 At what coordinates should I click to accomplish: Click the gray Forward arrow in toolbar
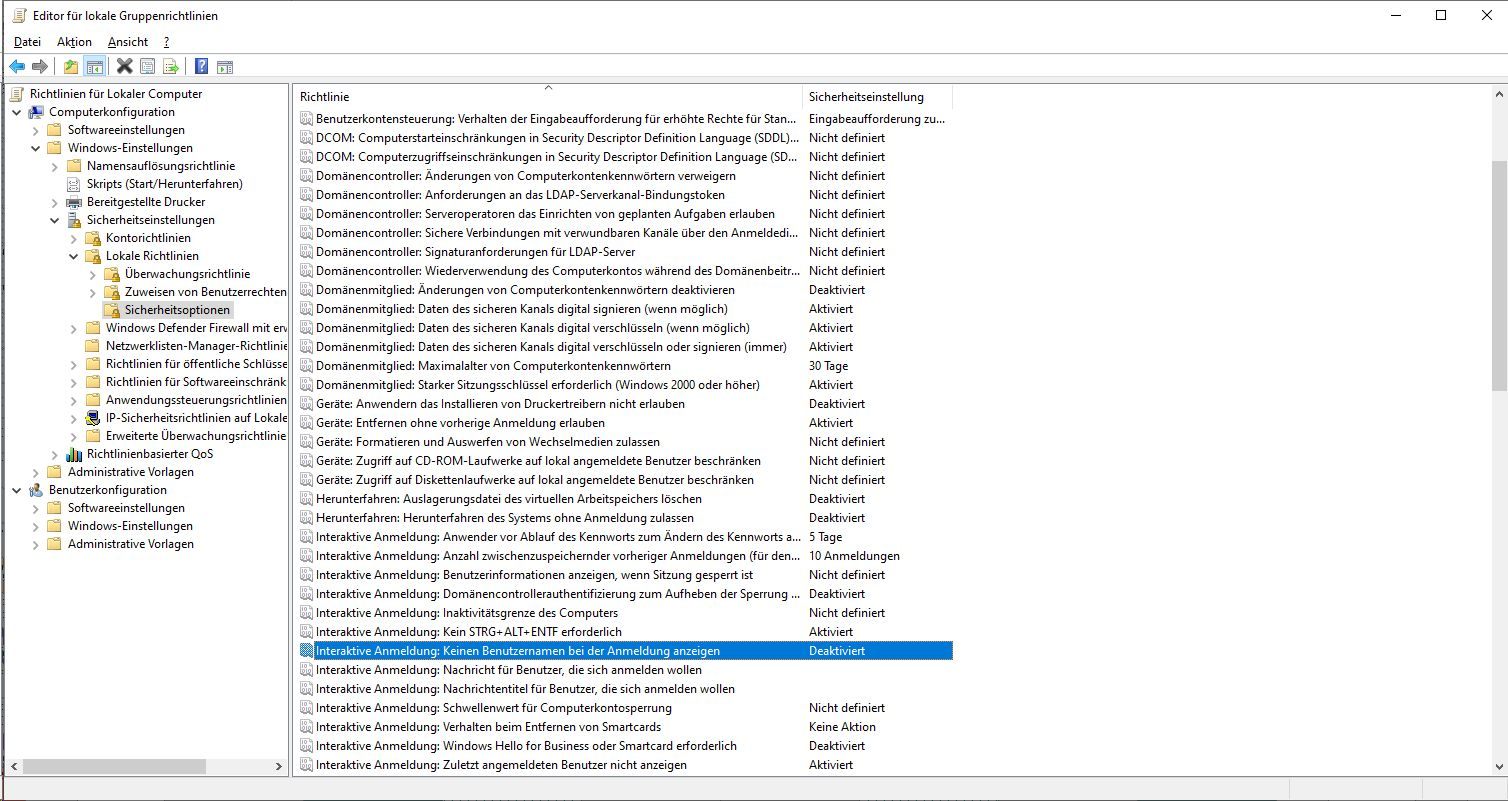tap(40, 66)
